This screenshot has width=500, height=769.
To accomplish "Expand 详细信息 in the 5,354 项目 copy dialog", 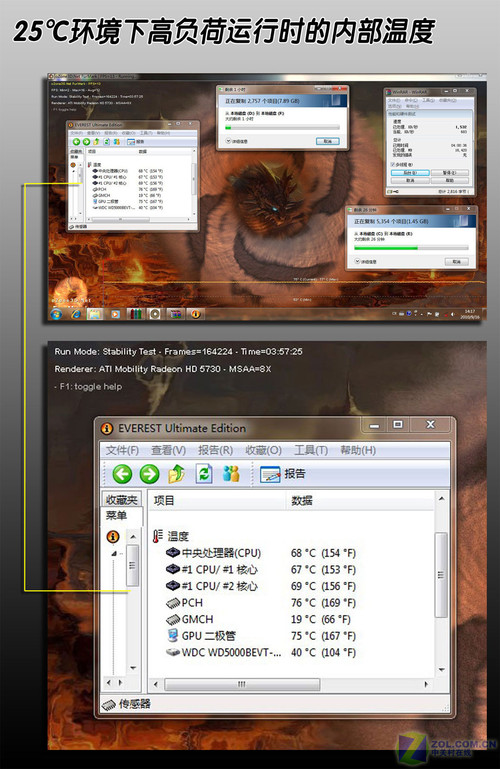I will [x=365, y=262].
